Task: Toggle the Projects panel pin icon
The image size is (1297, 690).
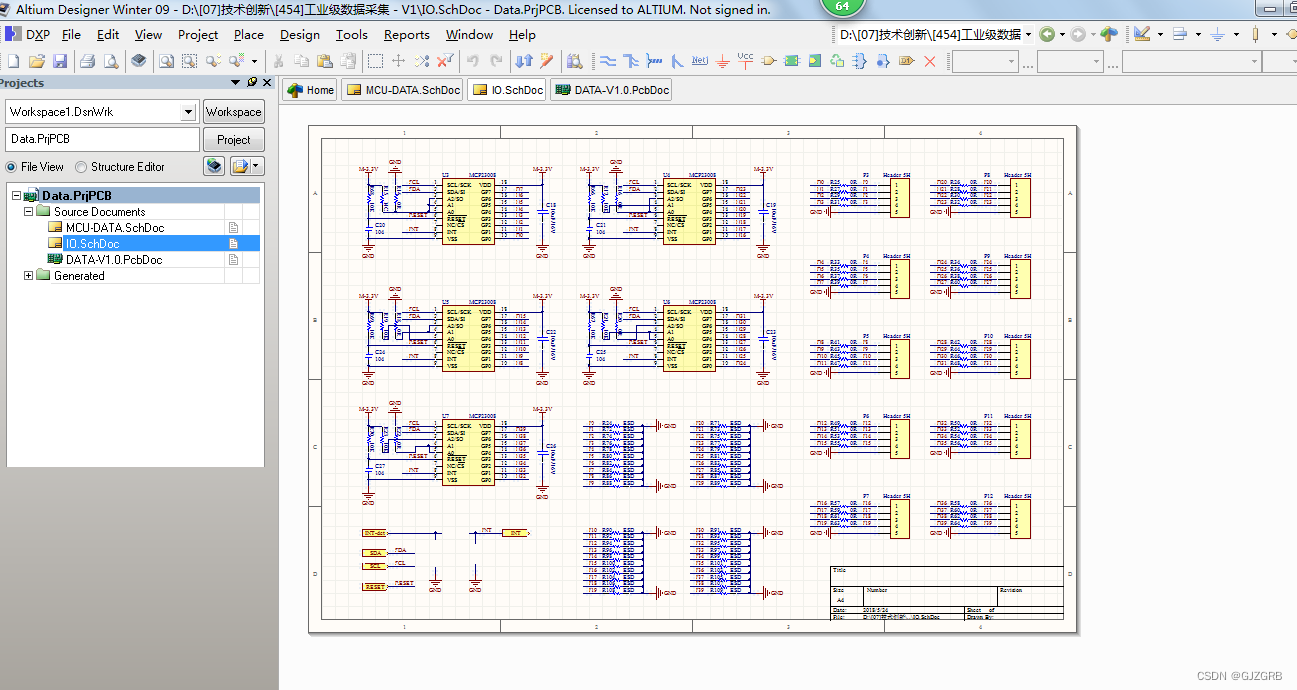Action: (250, 83)
